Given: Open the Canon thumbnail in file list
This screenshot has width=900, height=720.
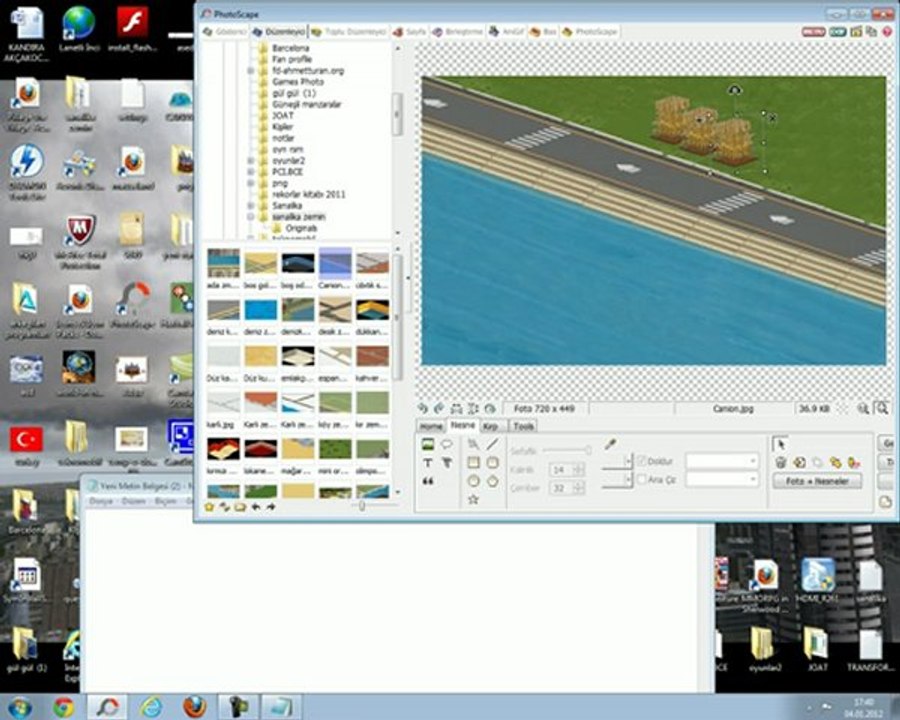Looking at the screenshot, I should click(335, 262).
